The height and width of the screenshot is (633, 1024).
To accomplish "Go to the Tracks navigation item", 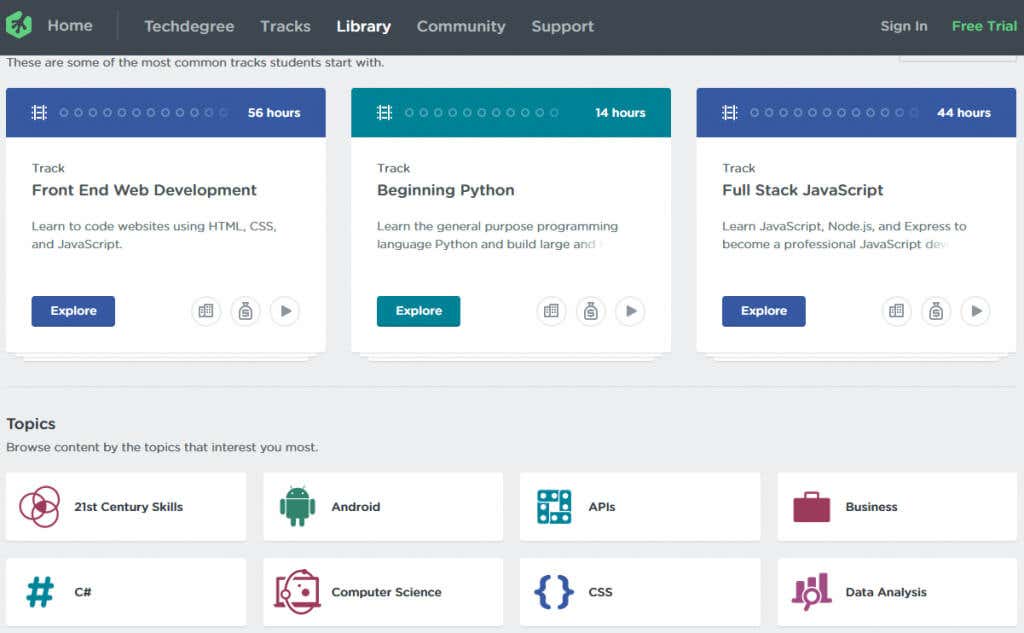I will (285, 26).
